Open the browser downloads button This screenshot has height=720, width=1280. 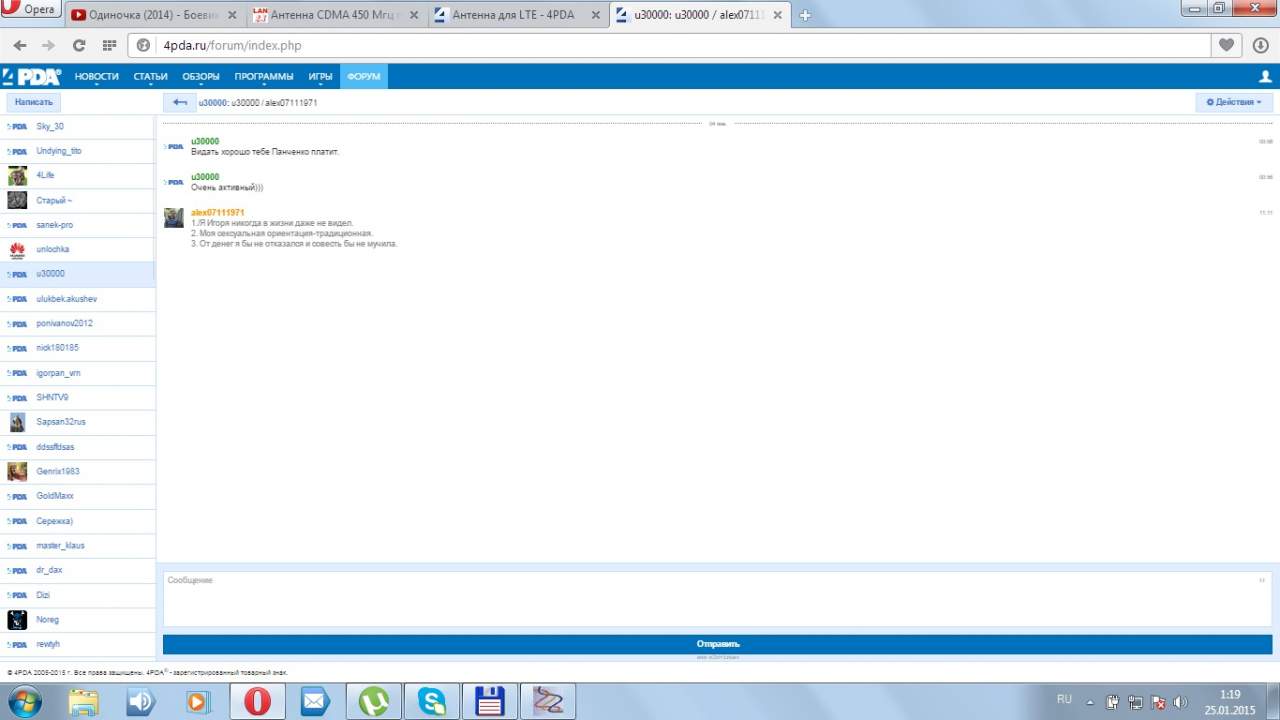click(x=1260, y=45)
